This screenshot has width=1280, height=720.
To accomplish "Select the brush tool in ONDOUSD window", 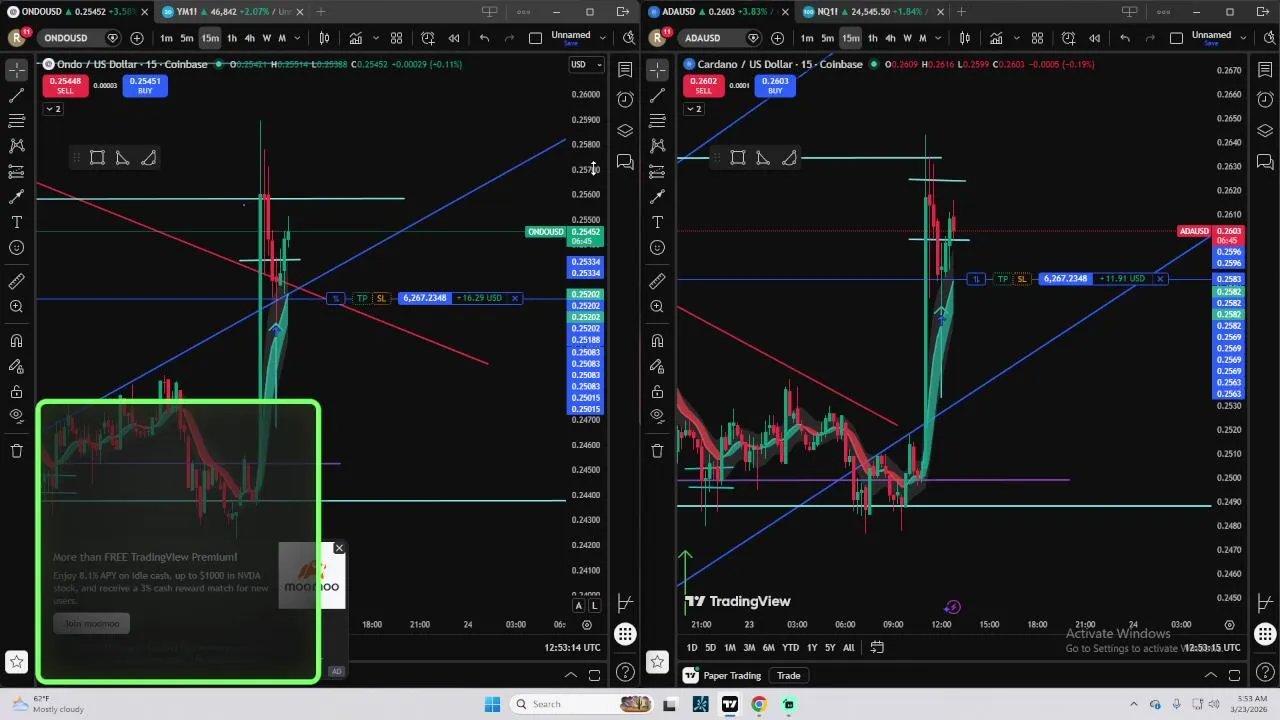I will click(16, 197).
